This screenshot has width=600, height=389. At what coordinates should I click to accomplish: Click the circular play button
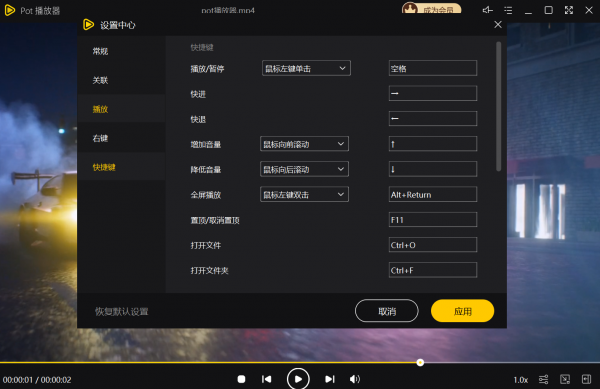point(298,379)
